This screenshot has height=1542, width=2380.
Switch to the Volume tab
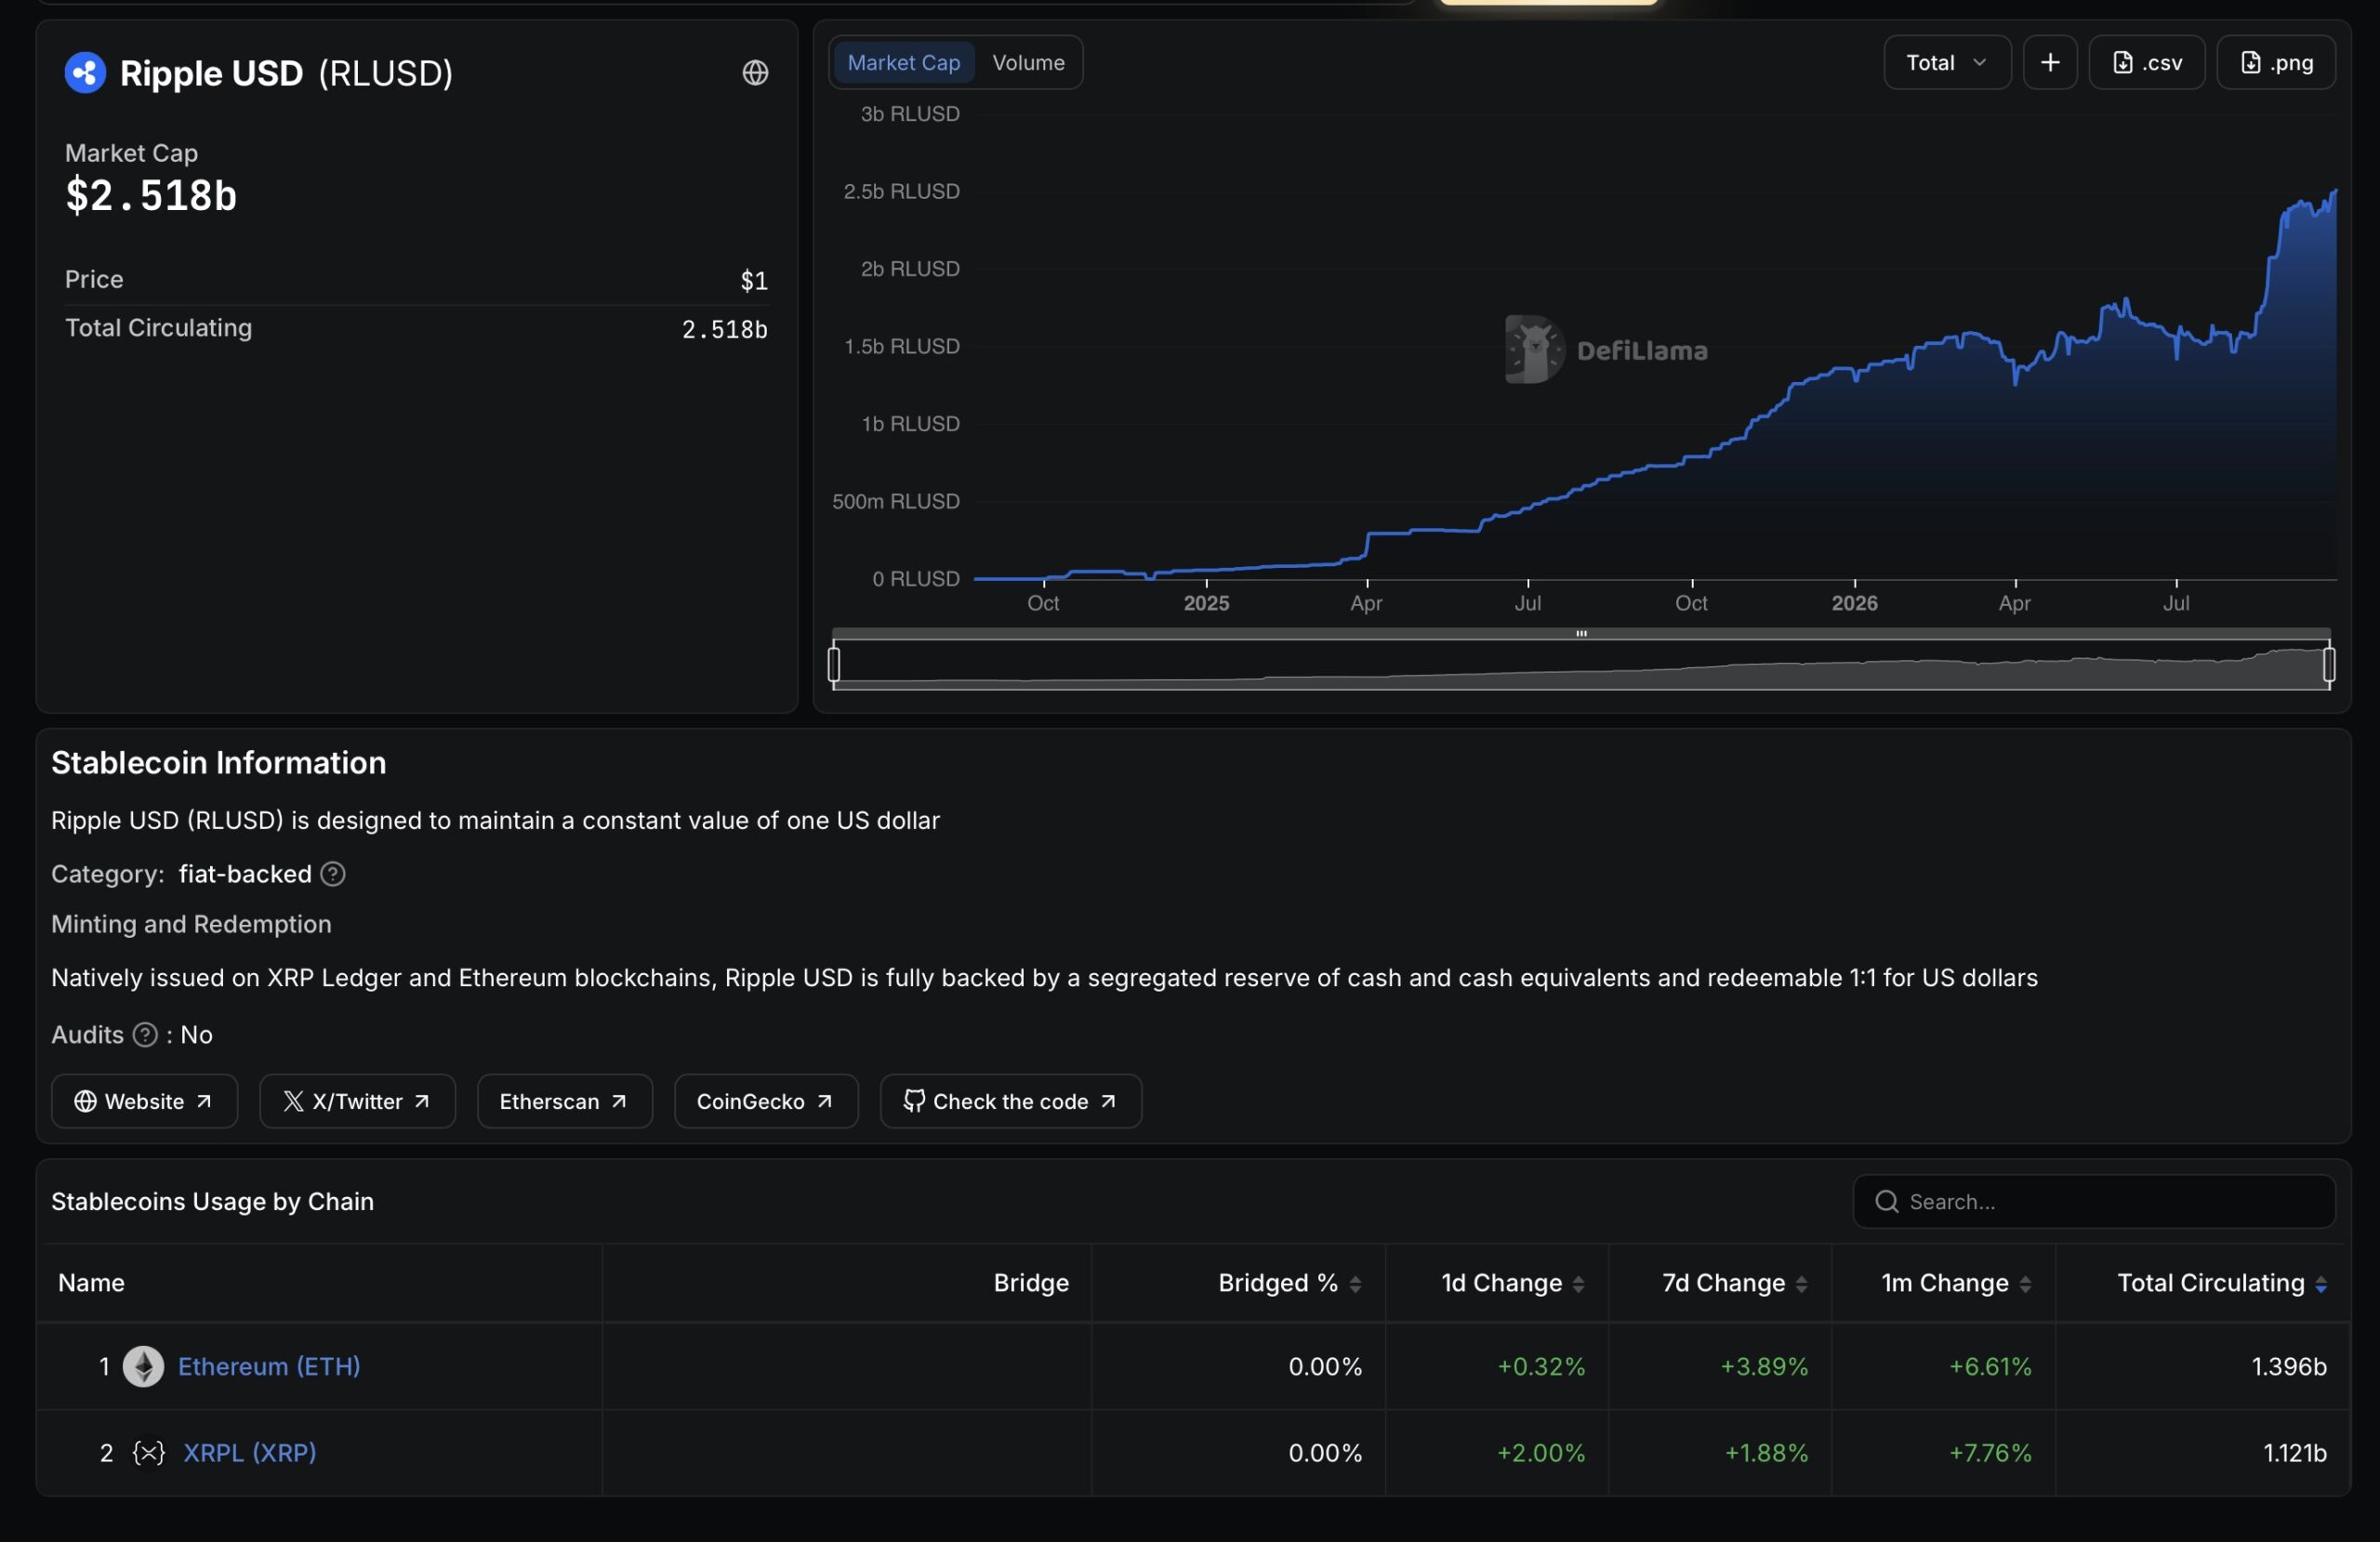tap(1028, 63)
